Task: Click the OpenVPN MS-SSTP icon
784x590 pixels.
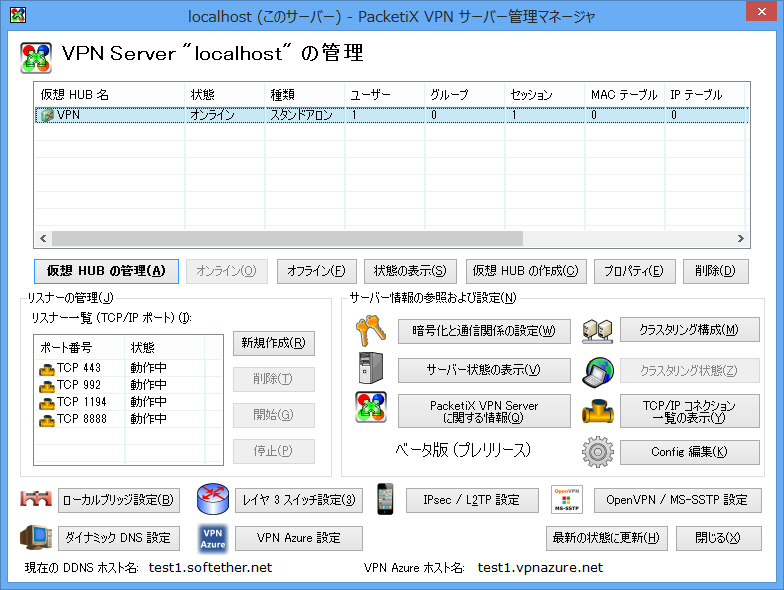Action: point(566,499)
